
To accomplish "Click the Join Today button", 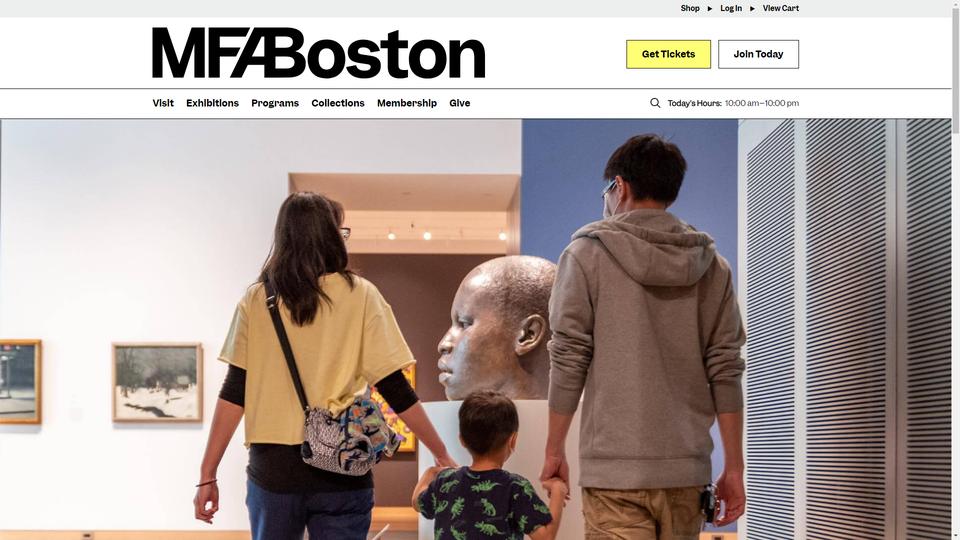I will tap(759, 54).
